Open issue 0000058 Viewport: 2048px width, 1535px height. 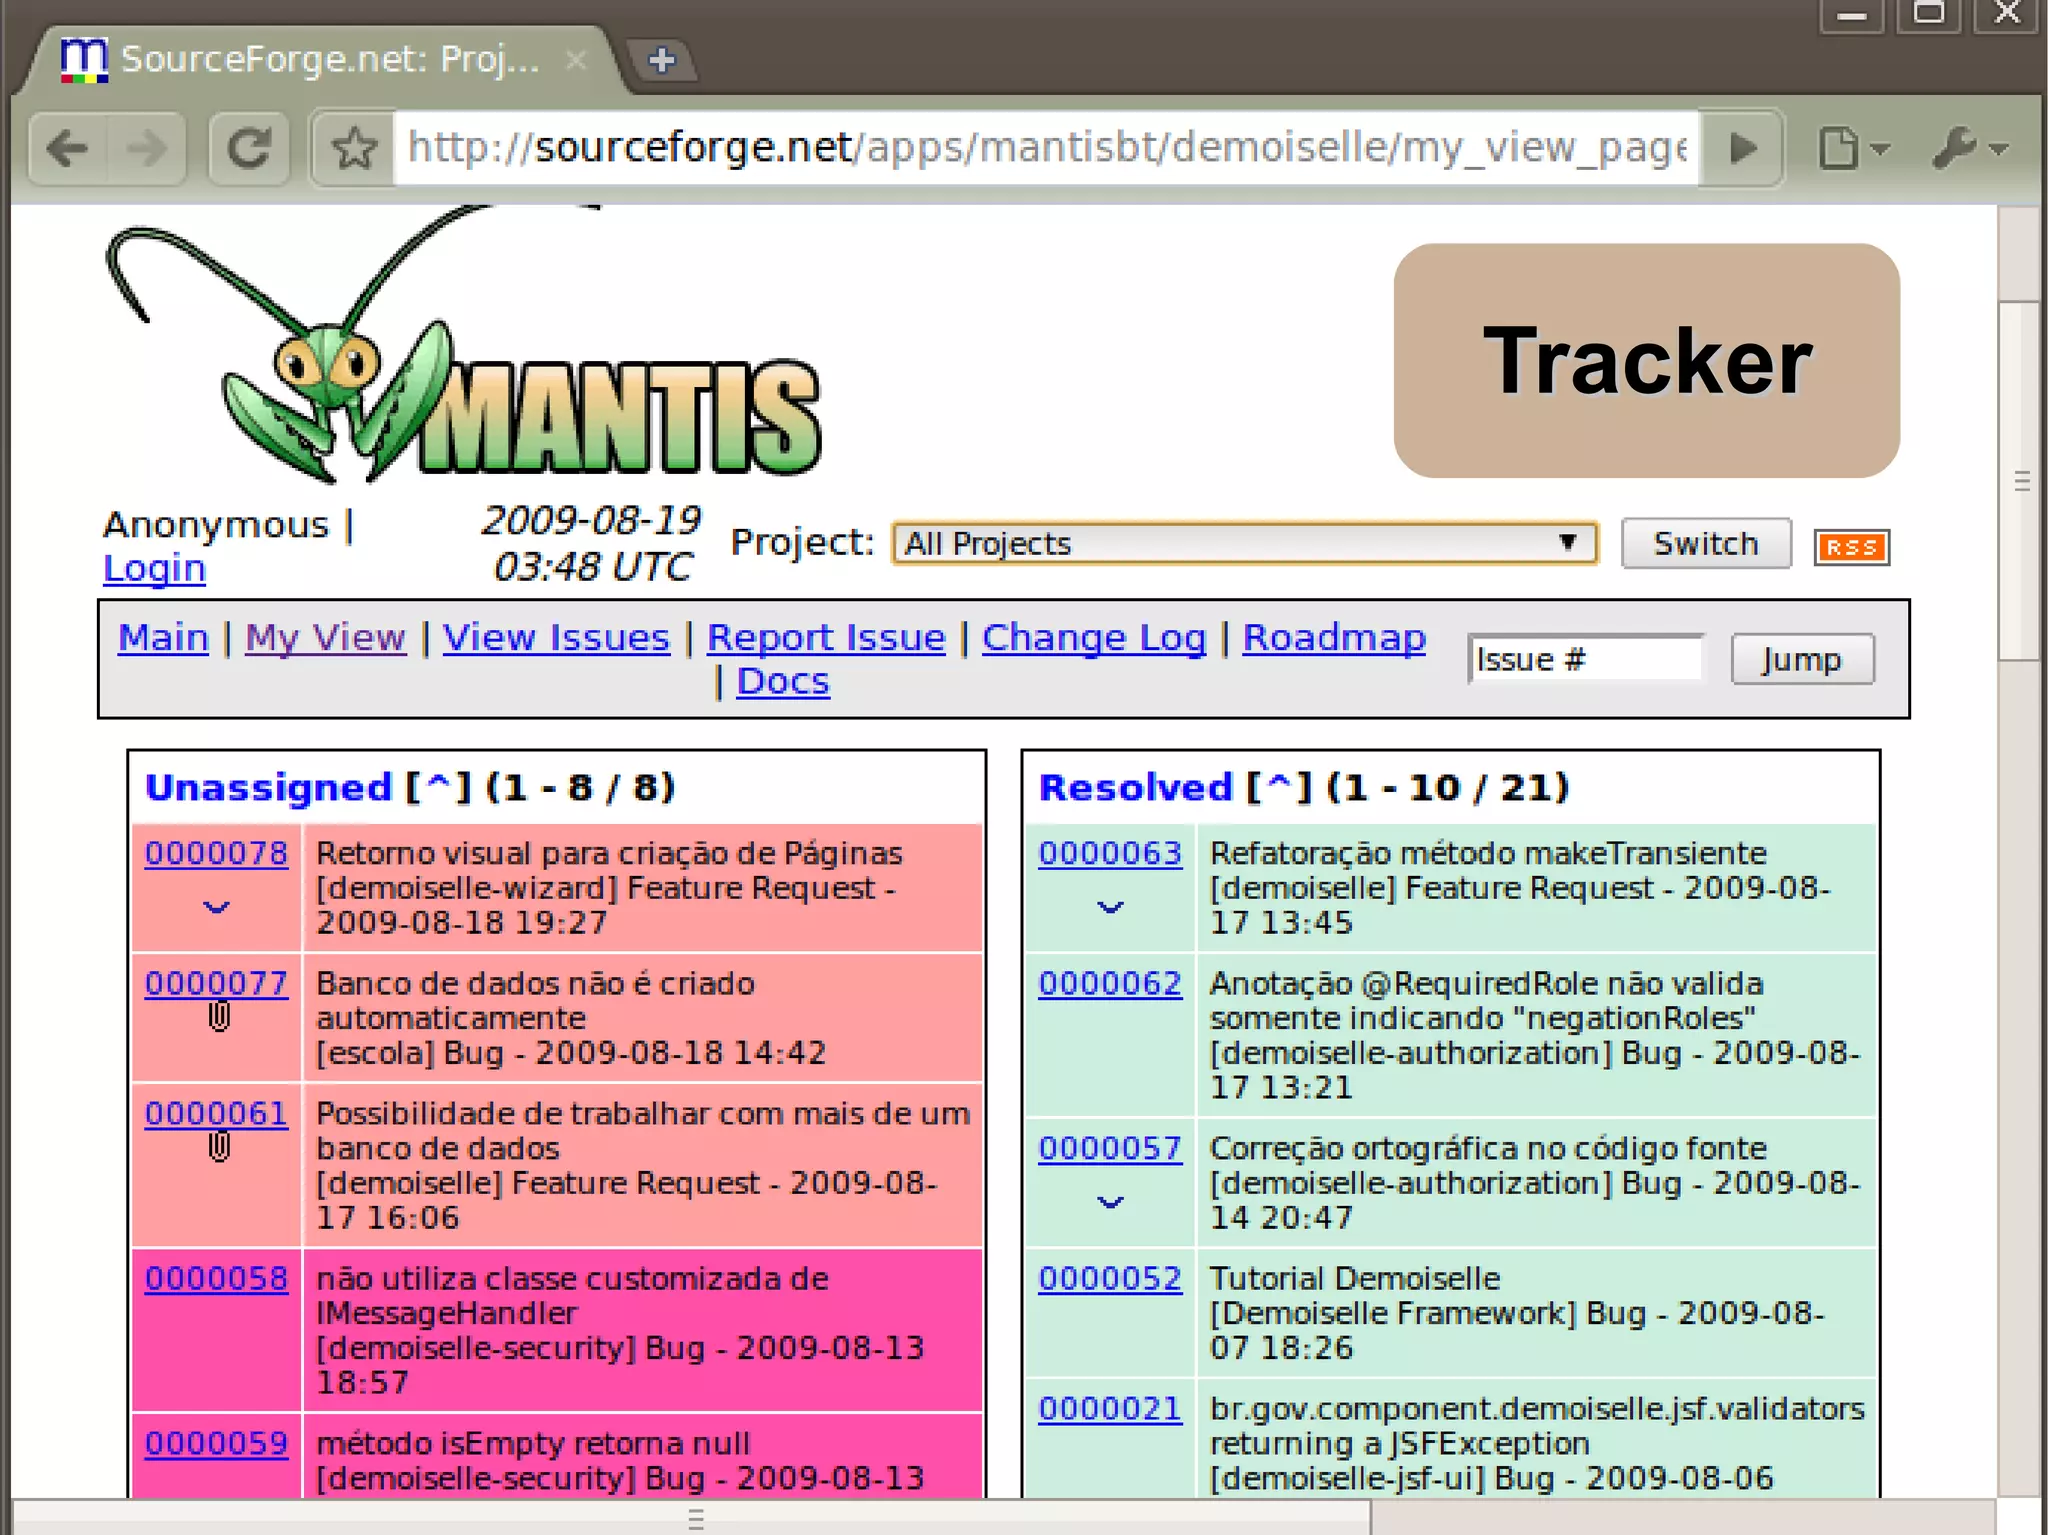(216, 1278)
